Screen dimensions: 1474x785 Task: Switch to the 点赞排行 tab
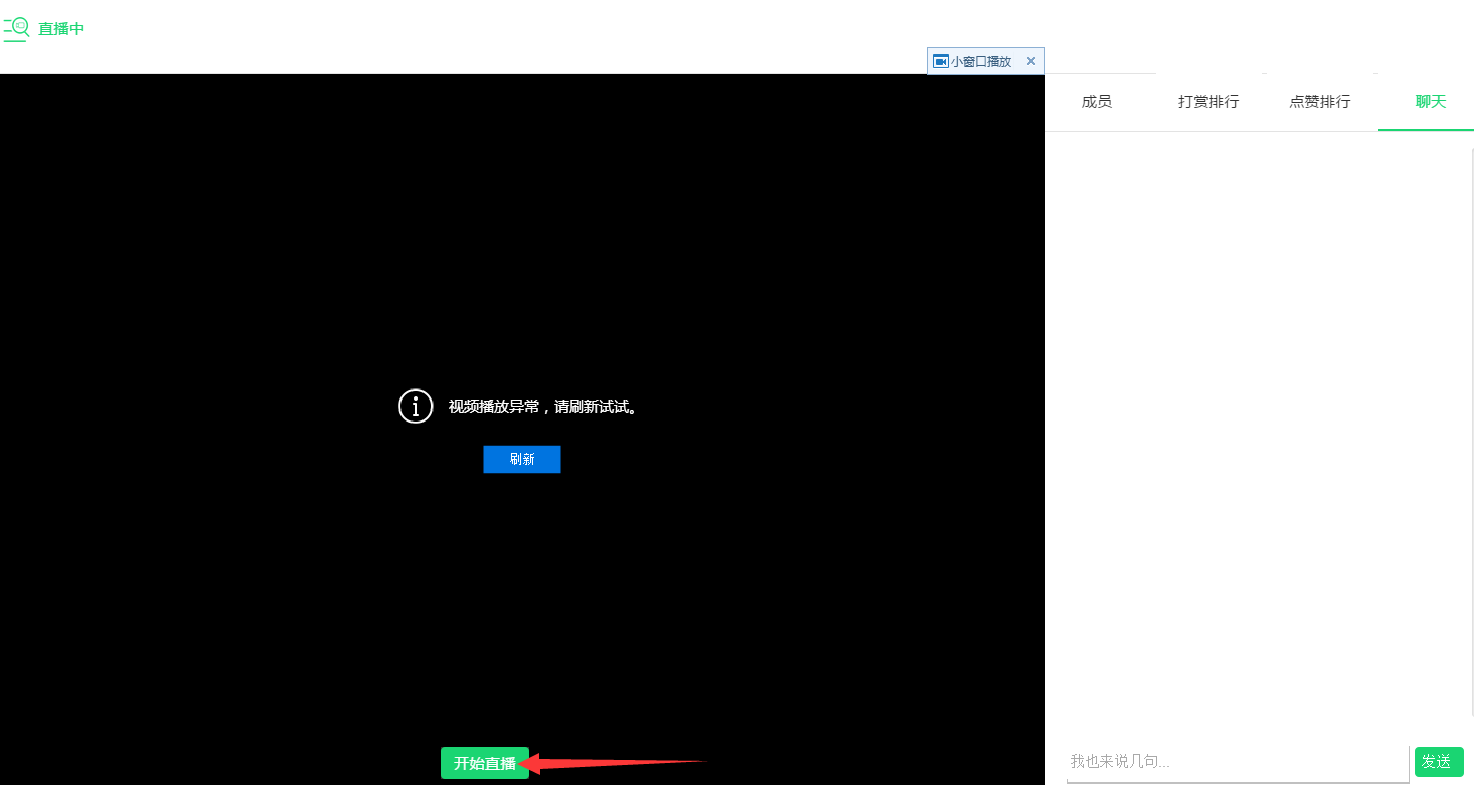coord(1320,102)
